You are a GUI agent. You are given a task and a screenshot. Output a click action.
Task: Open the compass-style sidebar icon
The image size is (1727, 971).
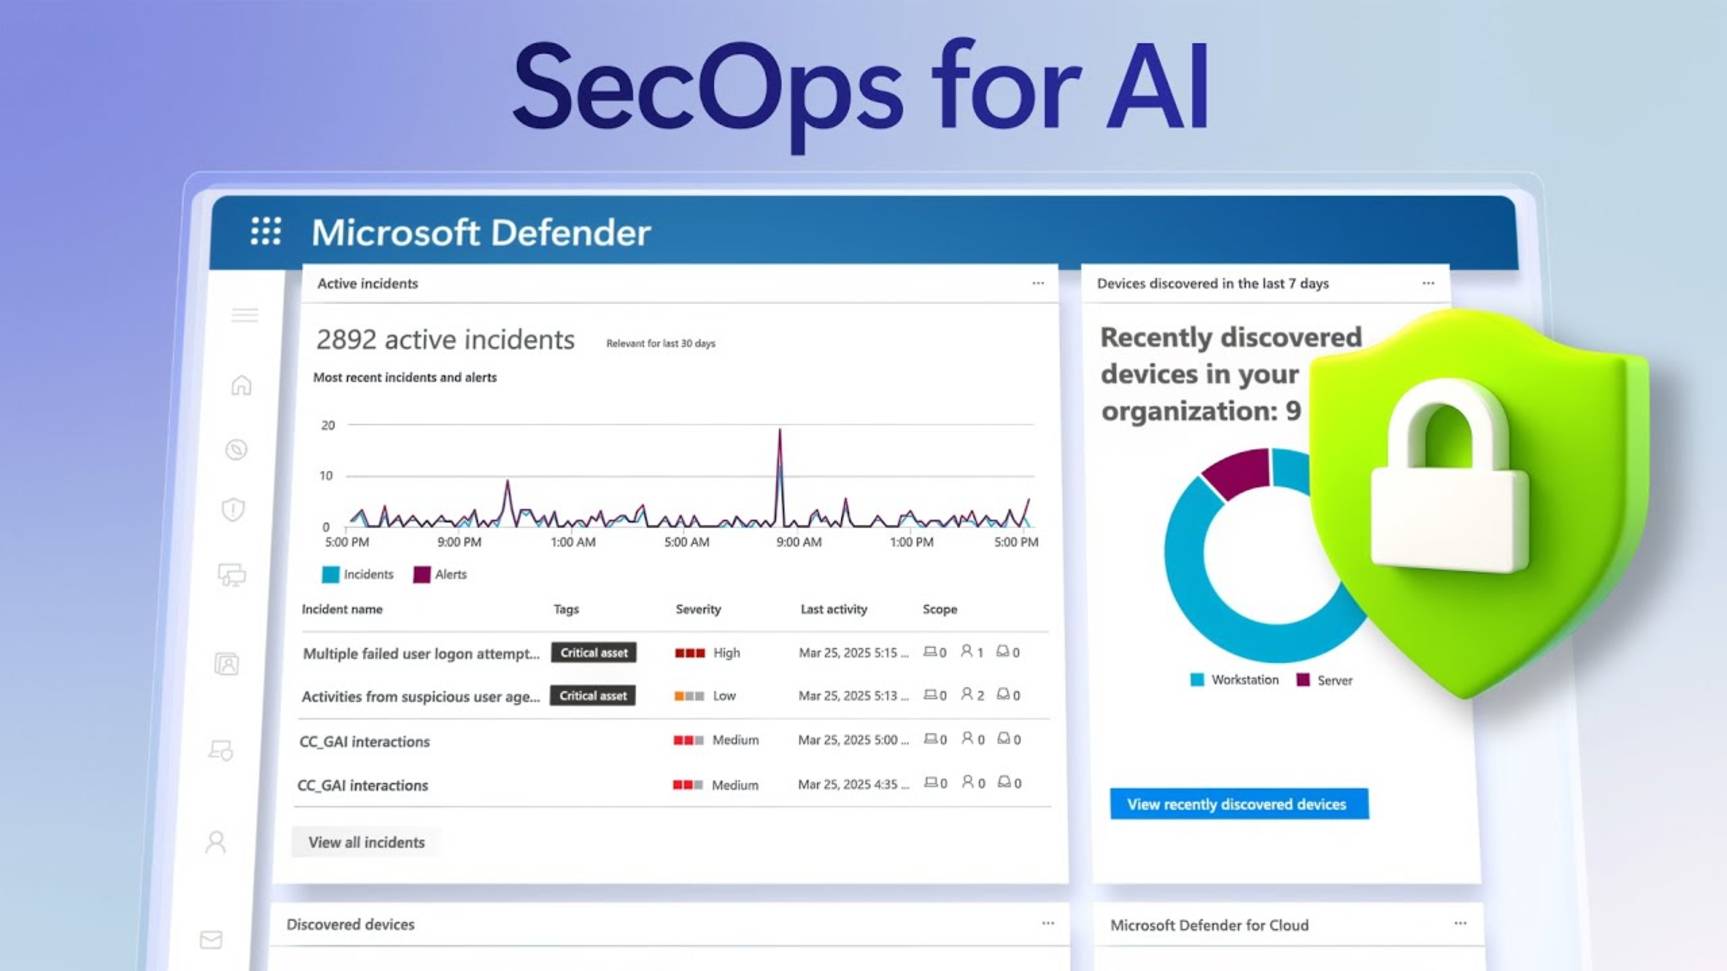tap(236, 450)
